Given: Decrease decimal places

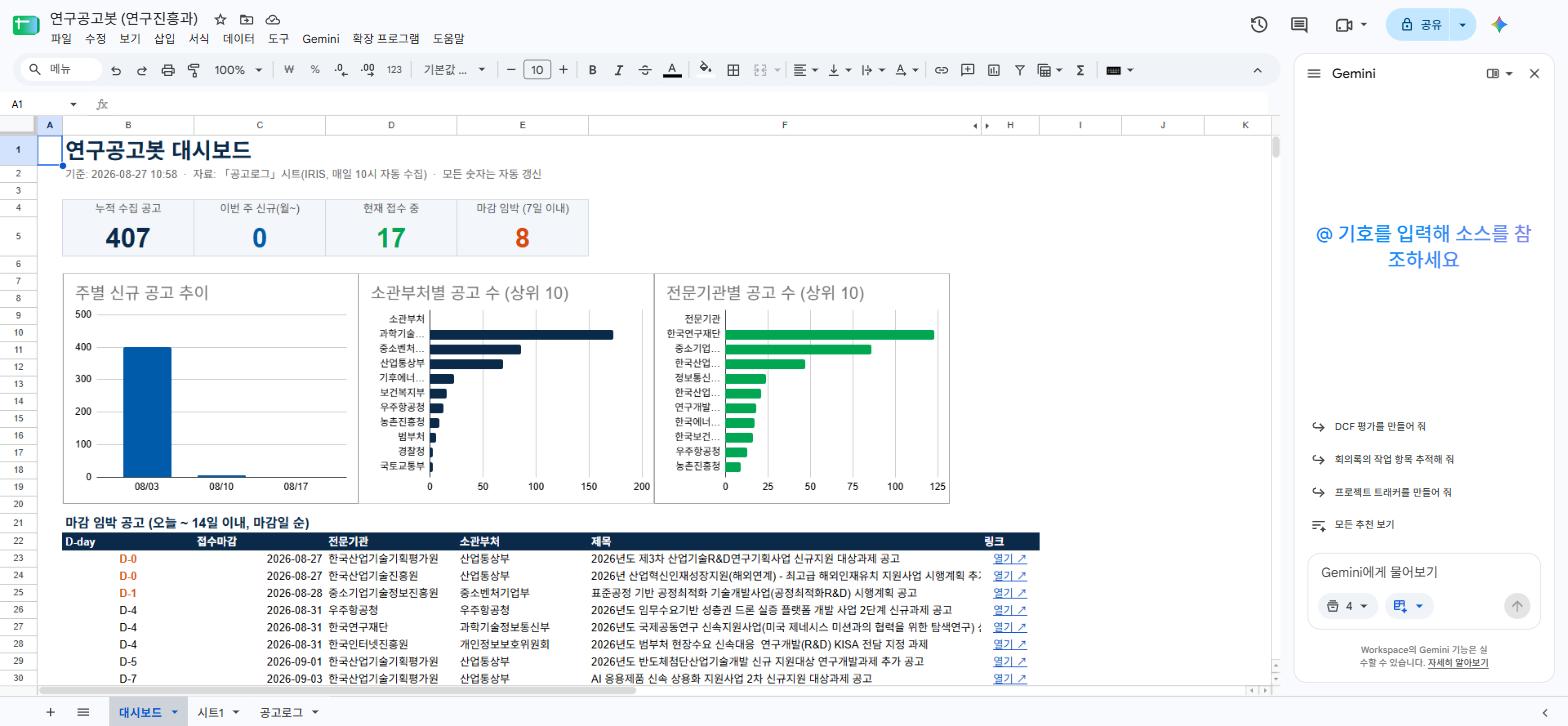Looking at the screenshot, I should click(341, 70).
